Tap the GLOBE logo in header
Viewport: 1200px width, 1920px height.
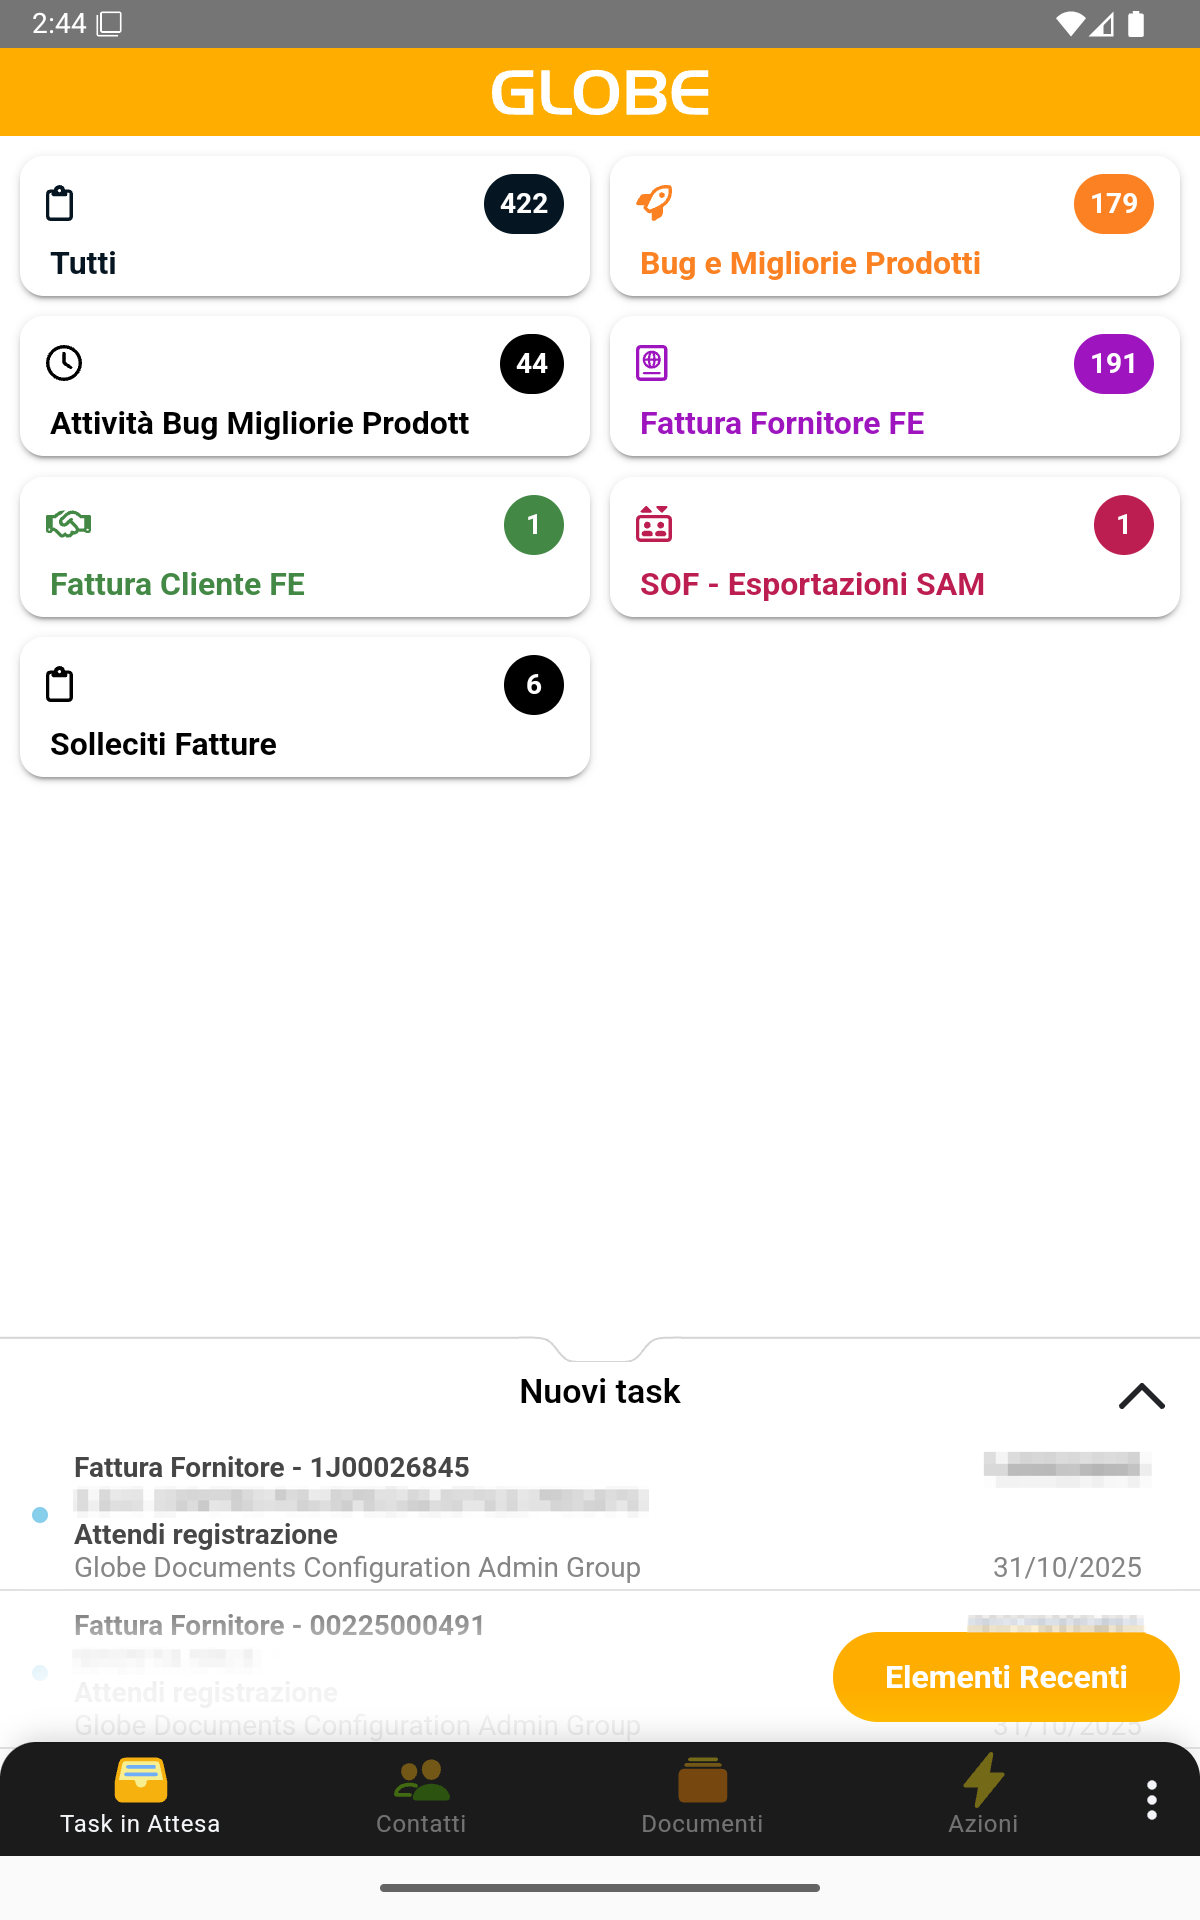pos(600,93)
